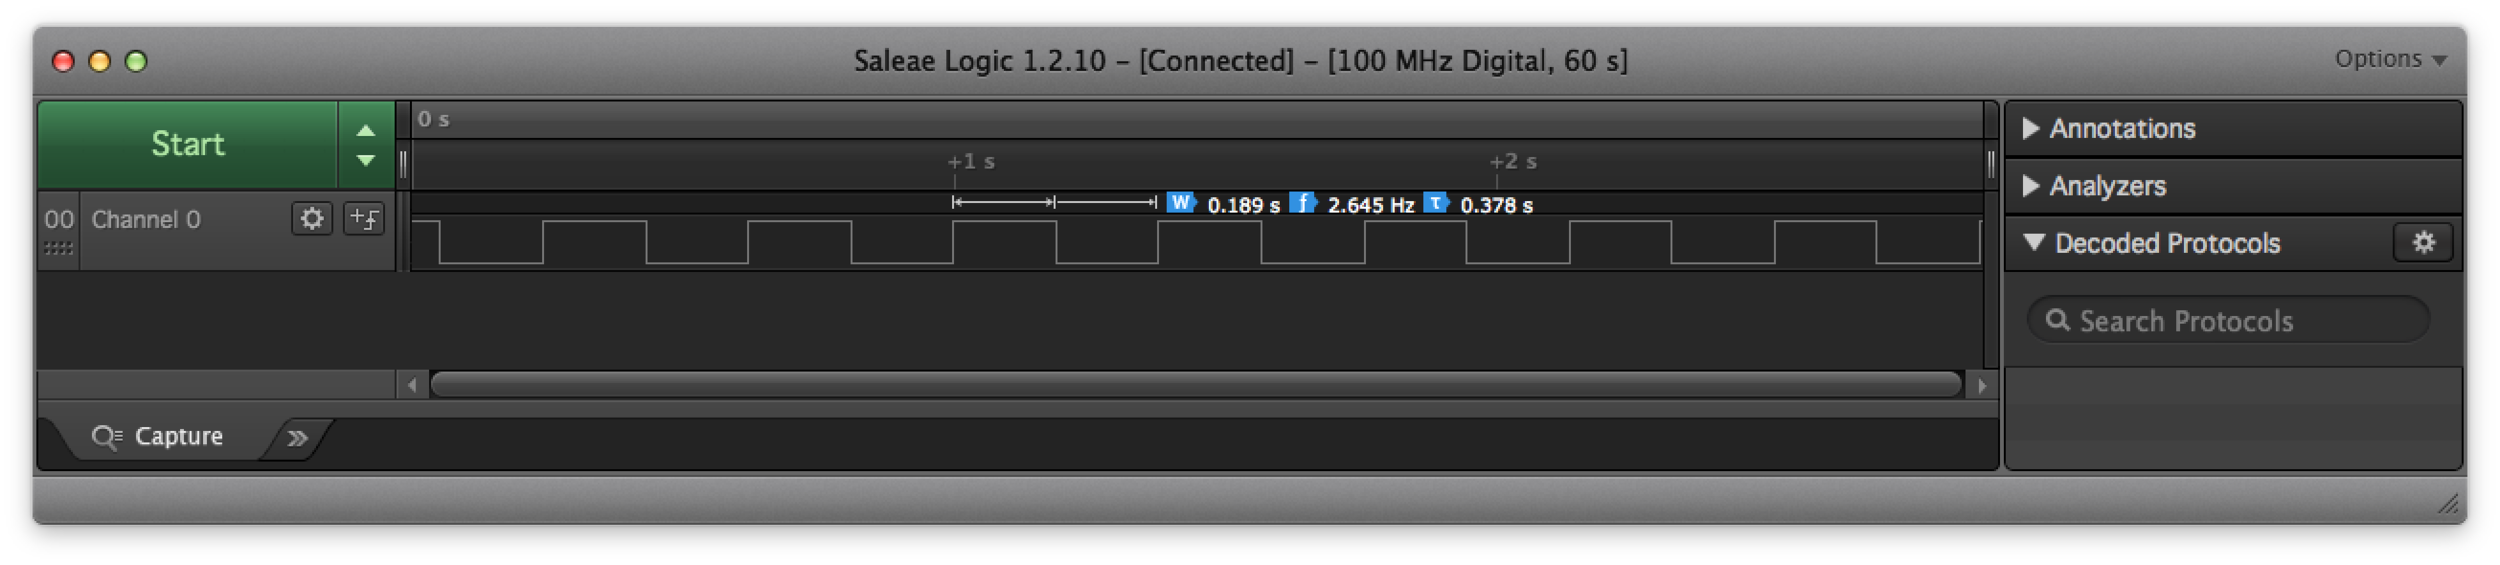Click the horizontal timeline scrollbar thumb
Image resolution: width=2500 pixels, height=565 pixels.
pyautogui.click(x=1196, y=385)
